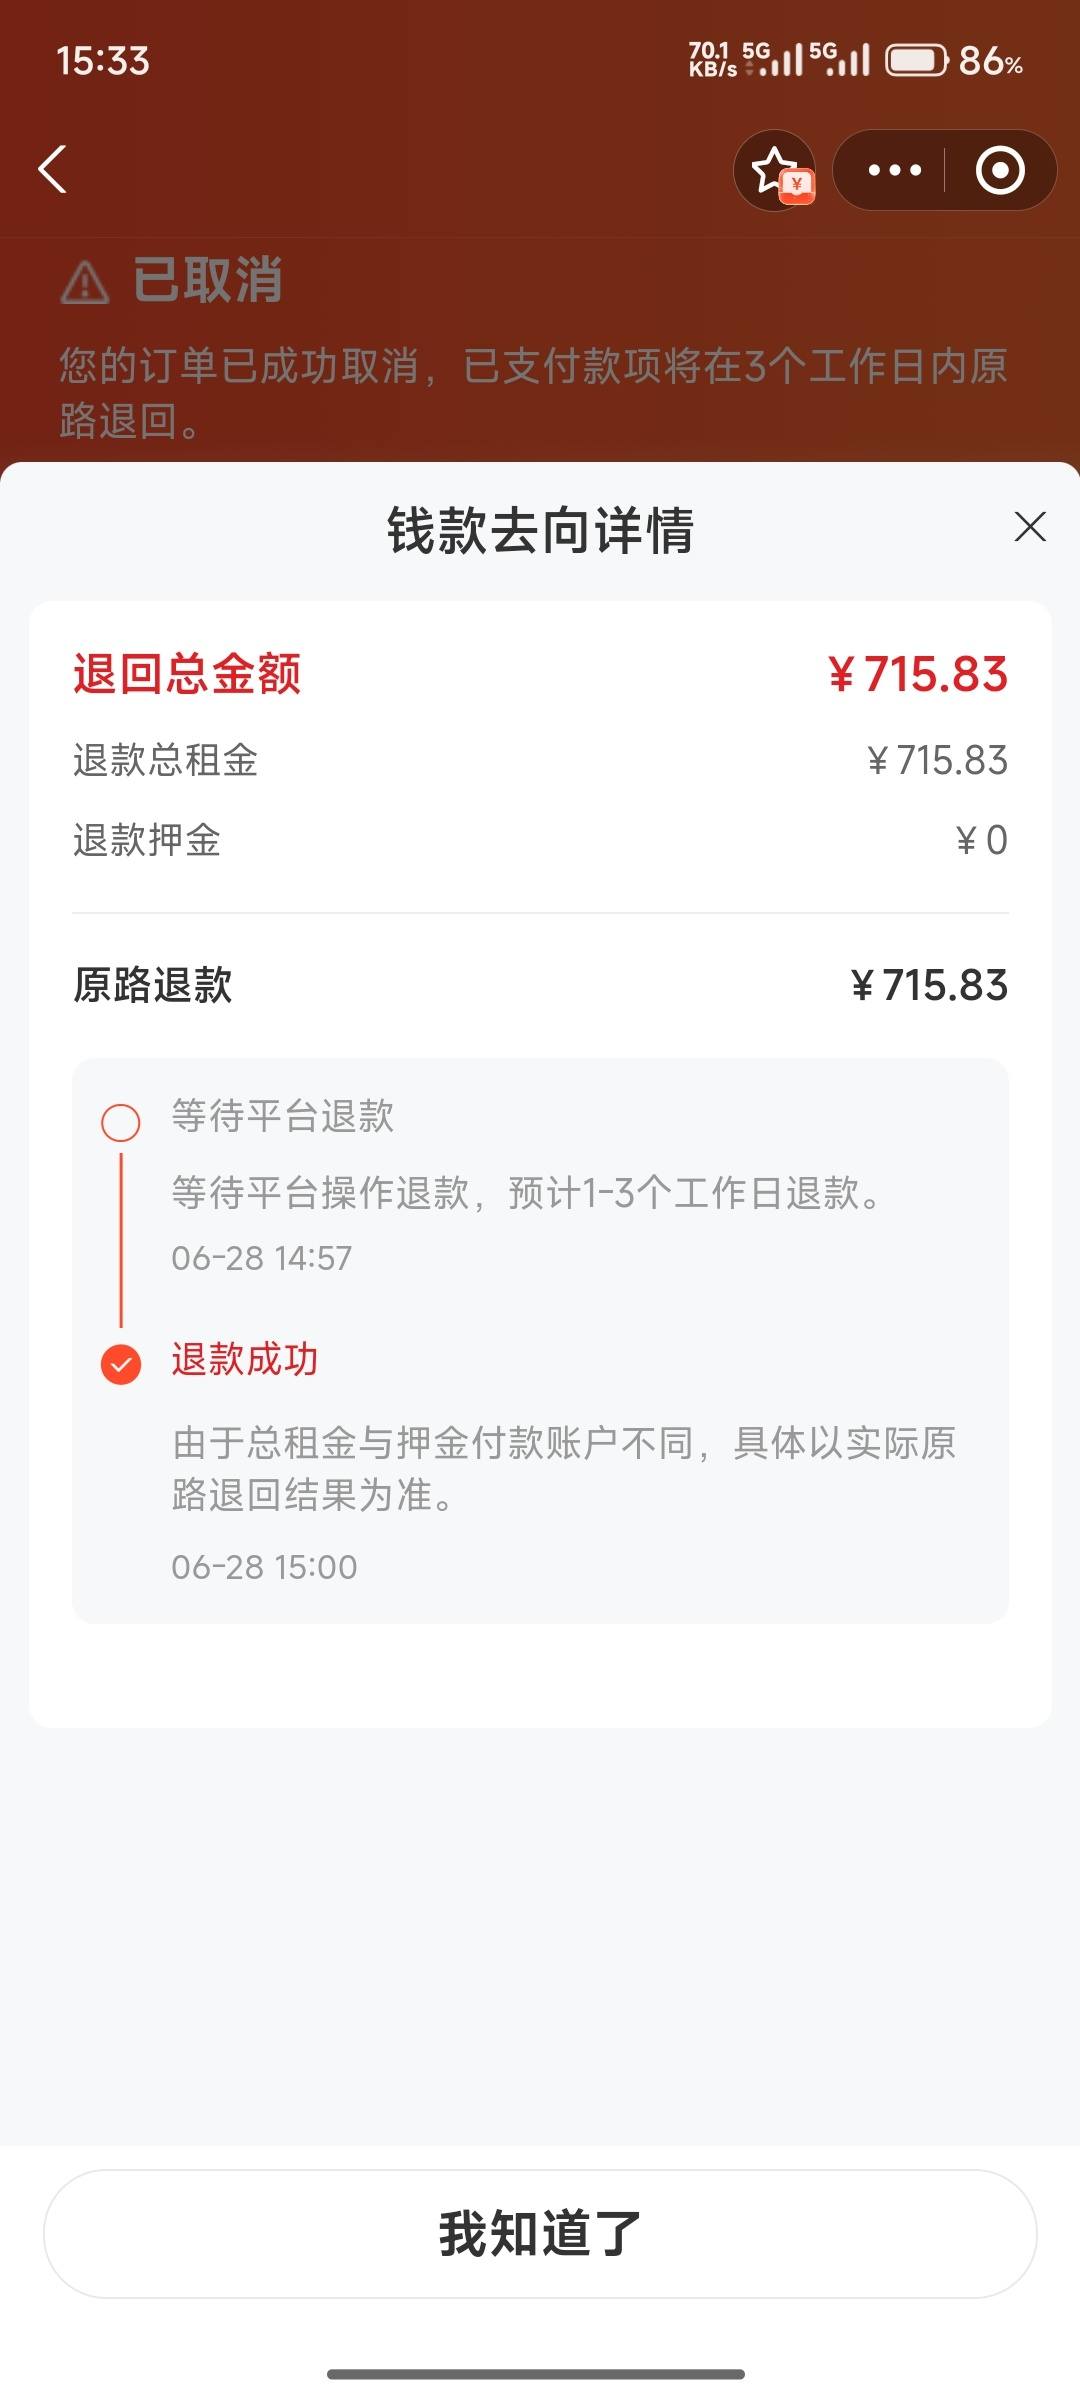Tap the 06-28 15:00 refund timestamp

pyautogui.click(x=264, y=1567)
